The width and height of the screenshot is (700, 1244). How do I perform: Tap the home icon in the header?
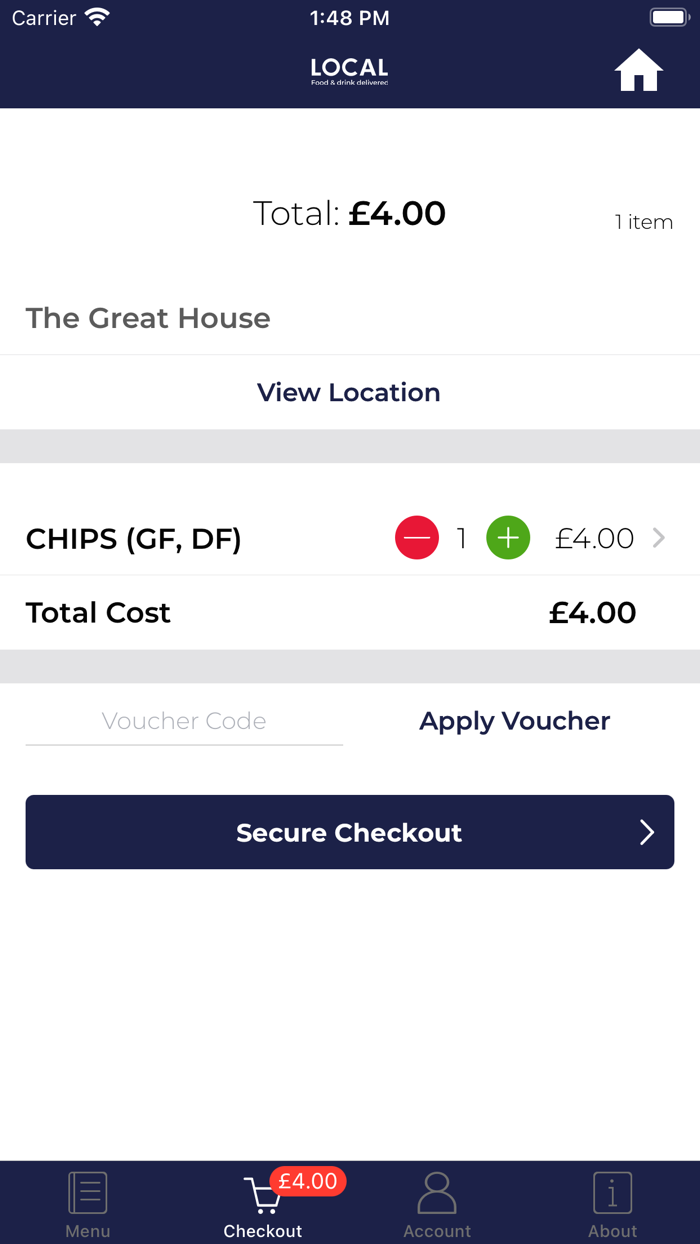(638, 70)
